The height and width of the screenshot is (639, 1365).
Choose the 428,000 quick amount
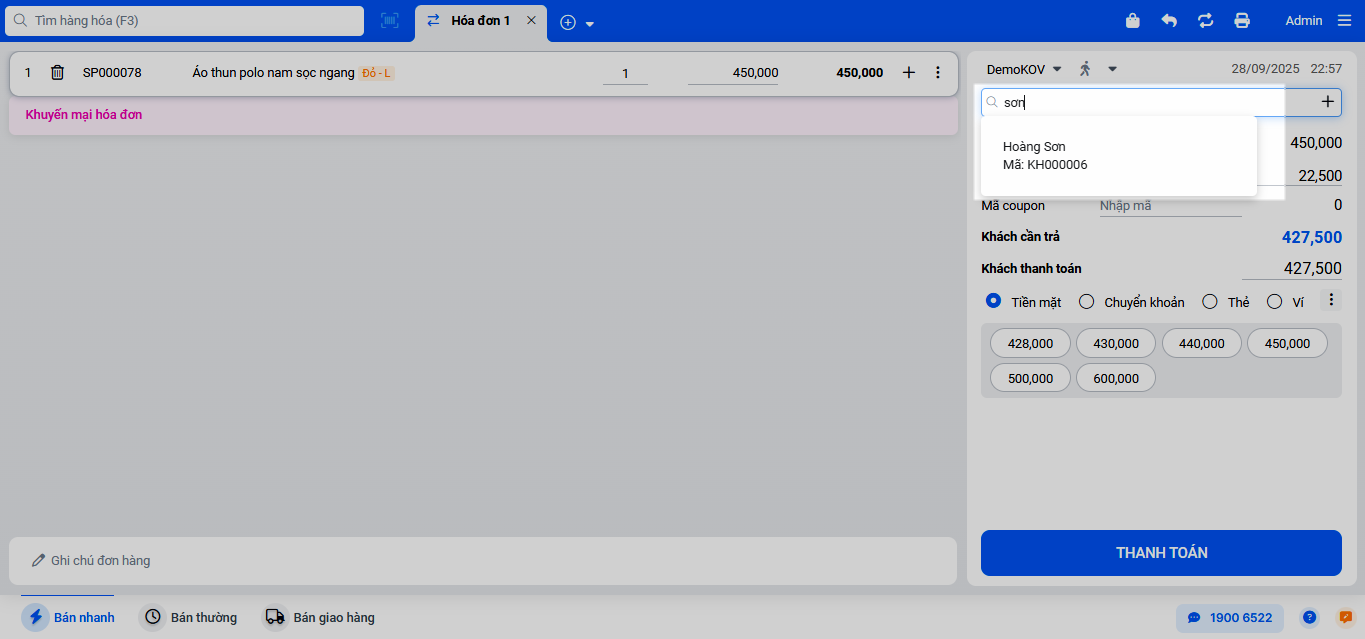coord(1030,343)
